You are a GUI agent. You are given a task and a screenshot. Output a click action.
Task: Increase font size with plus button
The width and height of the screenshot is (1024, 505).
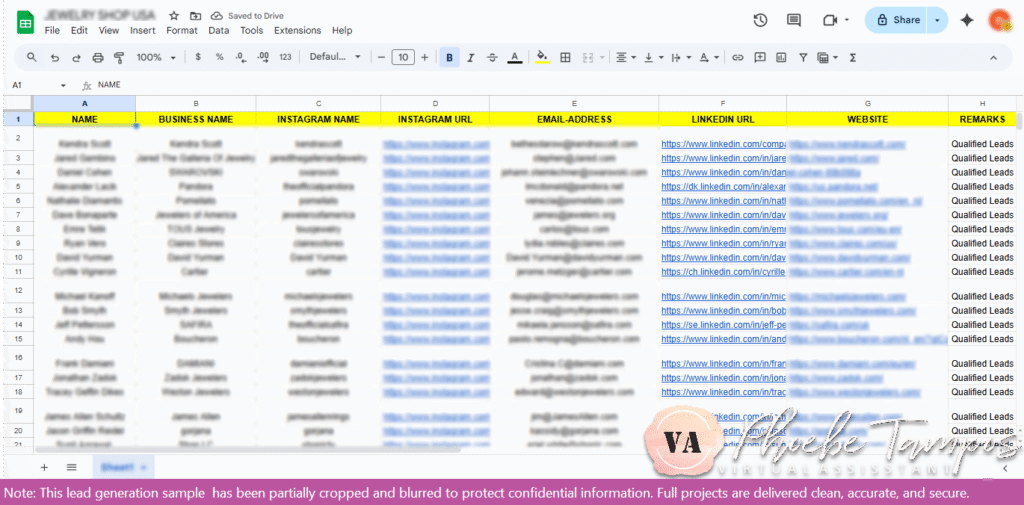(424, 57)
